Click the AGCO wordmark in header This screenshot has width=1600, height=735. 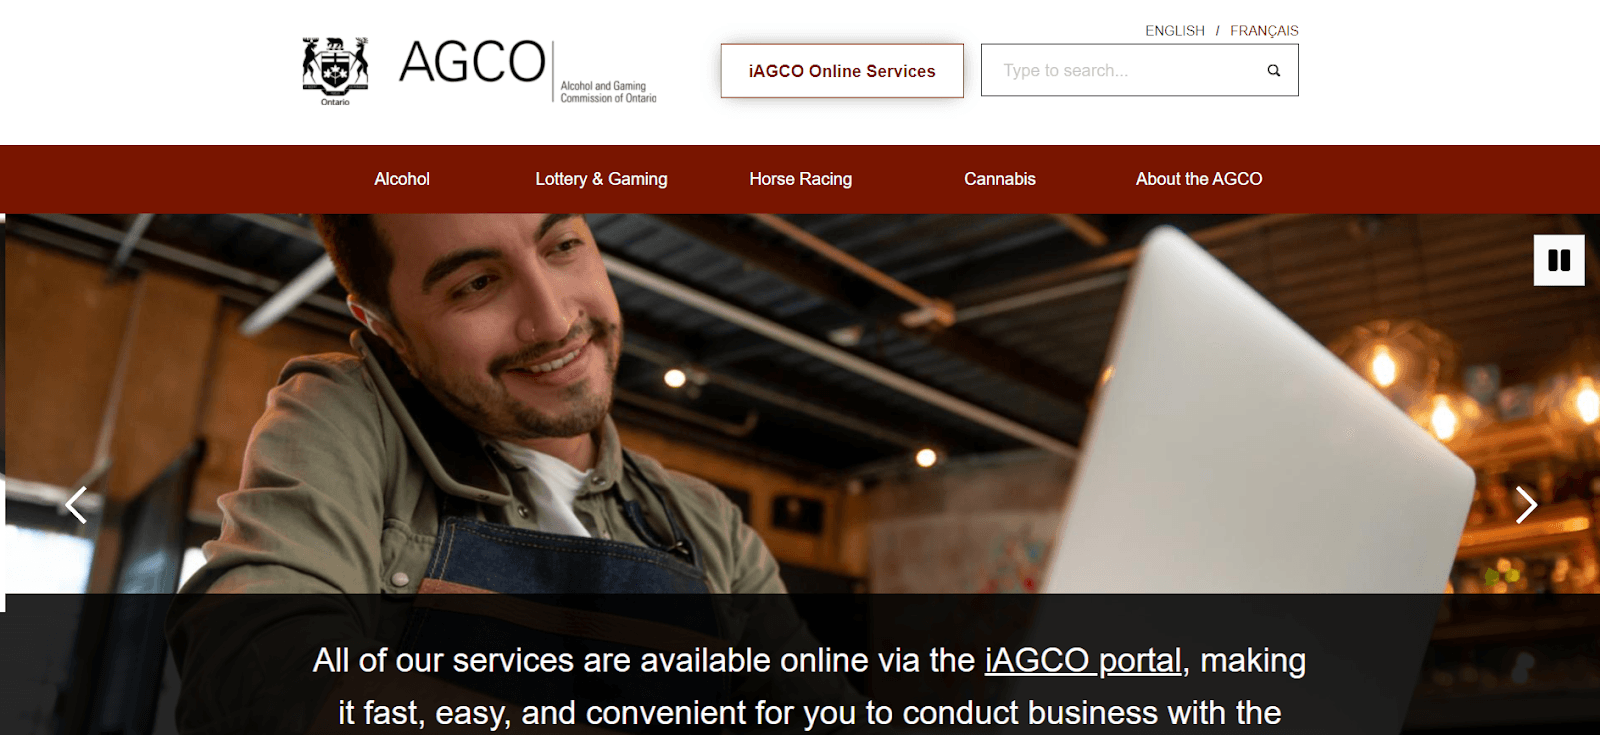[x=472, y=62]
